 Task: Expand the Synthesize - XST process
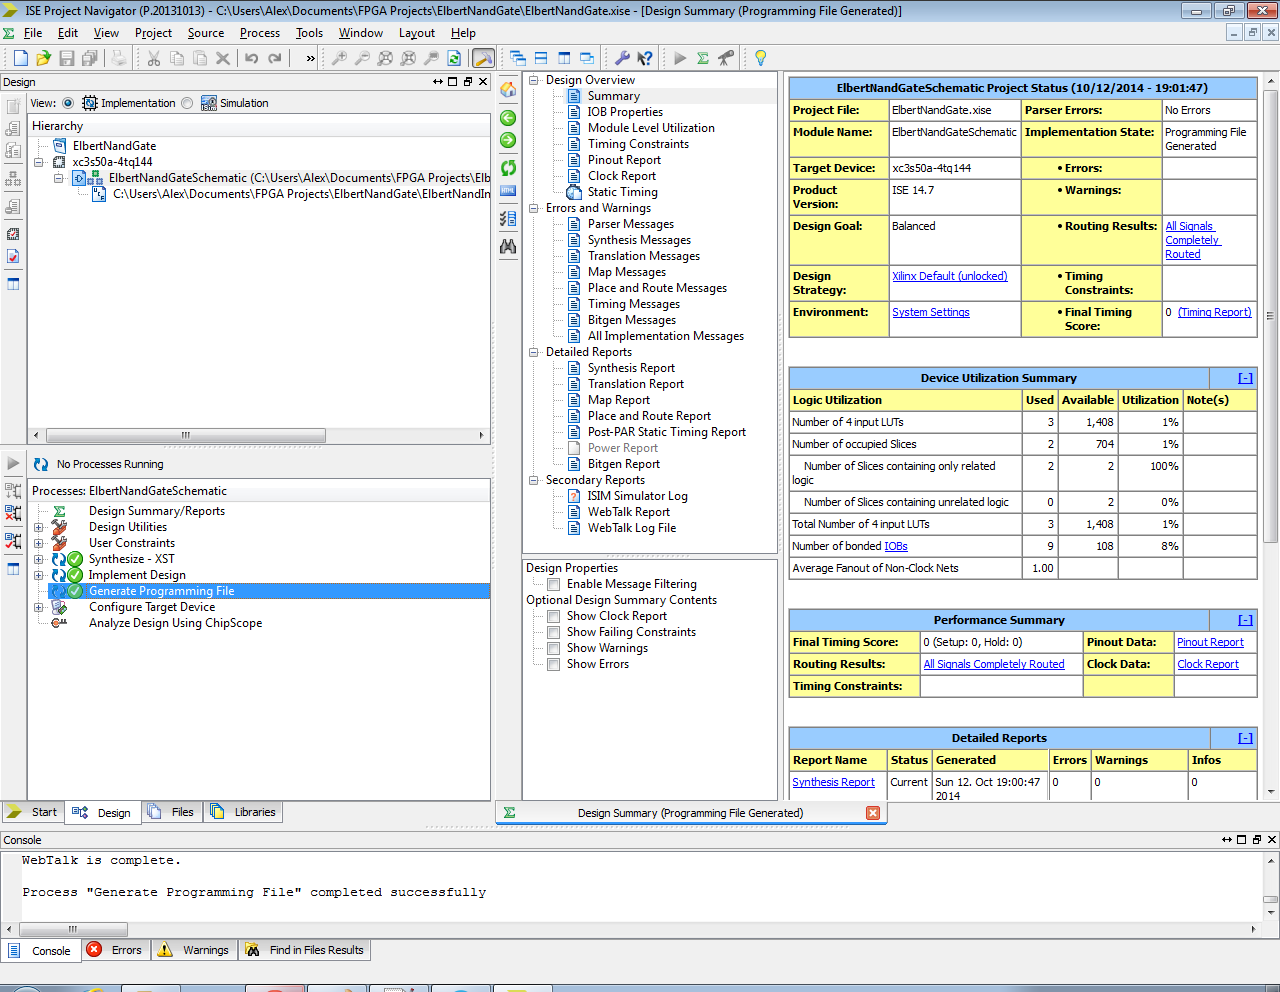point(39,559)
